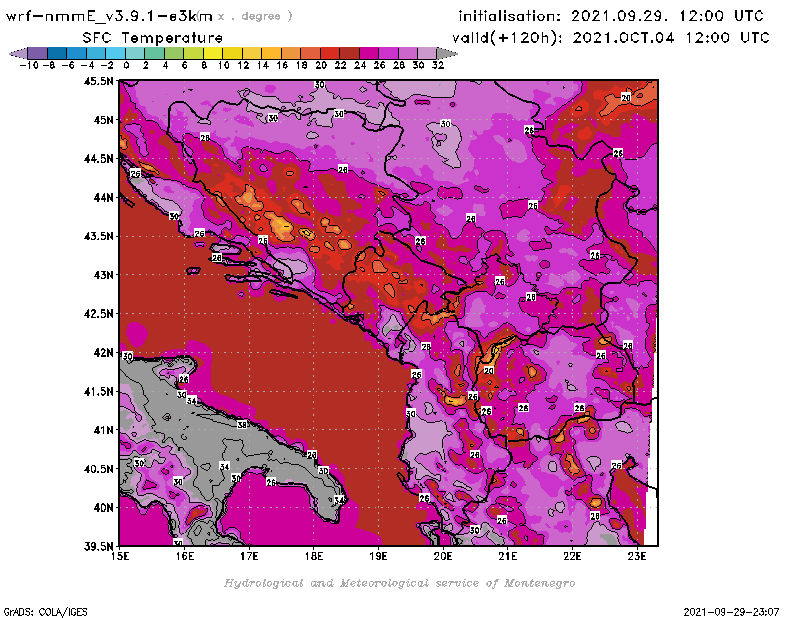The height and width of the screenshot is (618, 800).
Task: Click the lavender arrow at the legend's left end
Action: (19, 54)
